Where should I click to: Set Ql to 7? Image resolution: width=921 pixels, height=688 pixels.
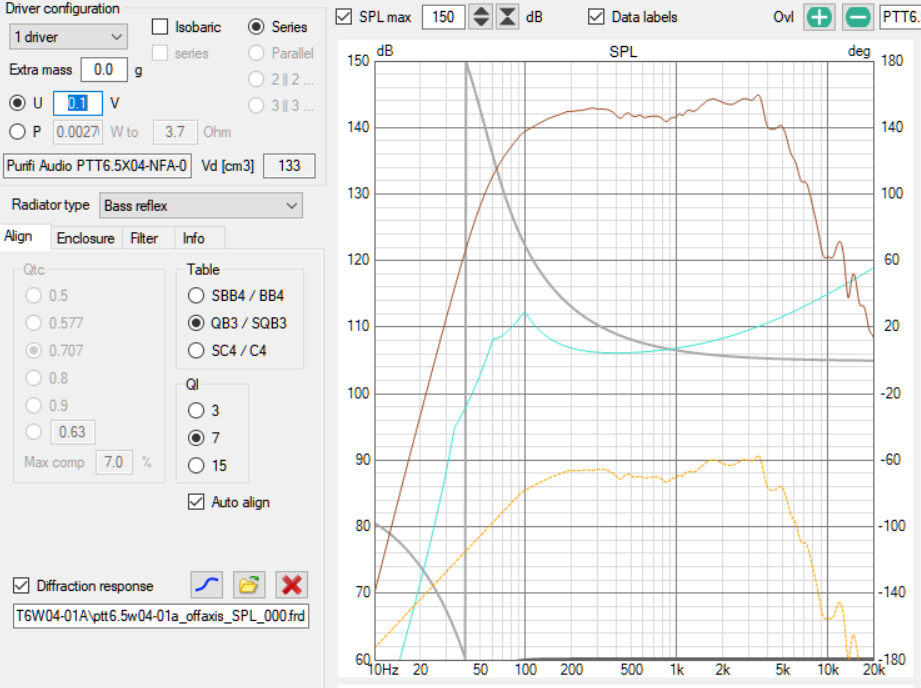tap(196, 438)
